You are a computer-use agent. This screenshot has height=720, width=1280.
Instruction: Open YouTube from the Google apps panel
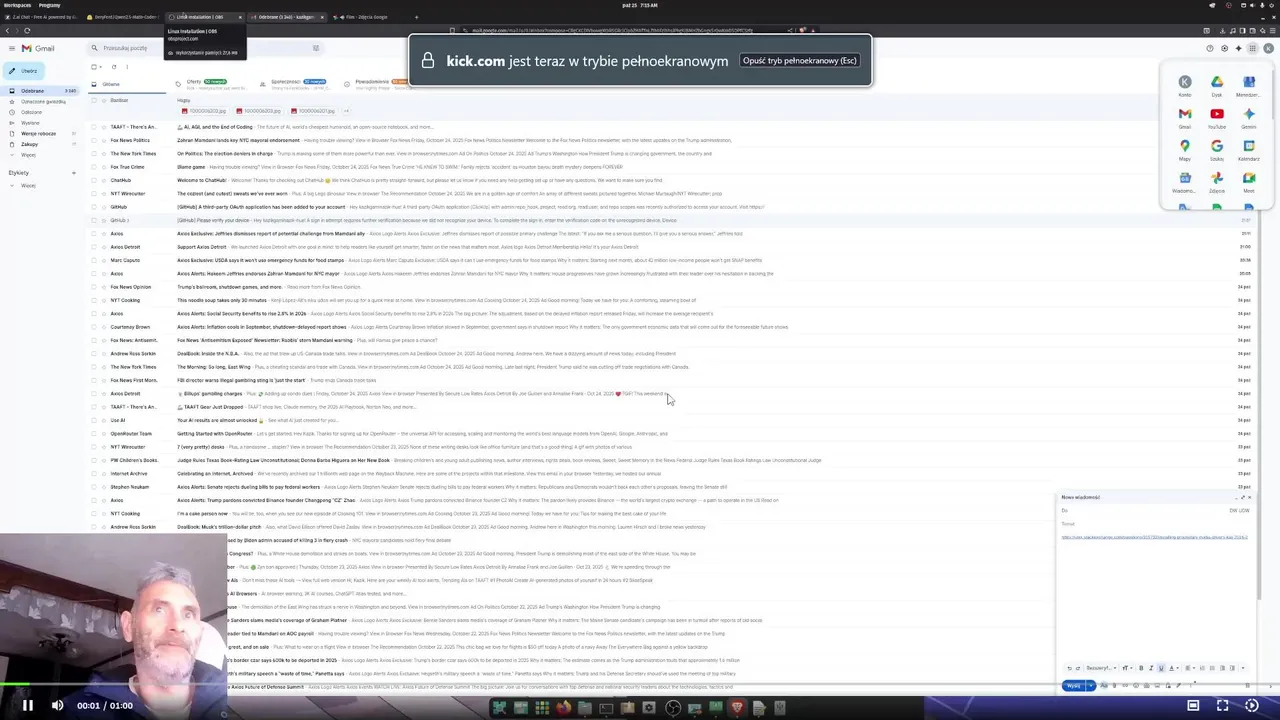[x=1216, y=117]
